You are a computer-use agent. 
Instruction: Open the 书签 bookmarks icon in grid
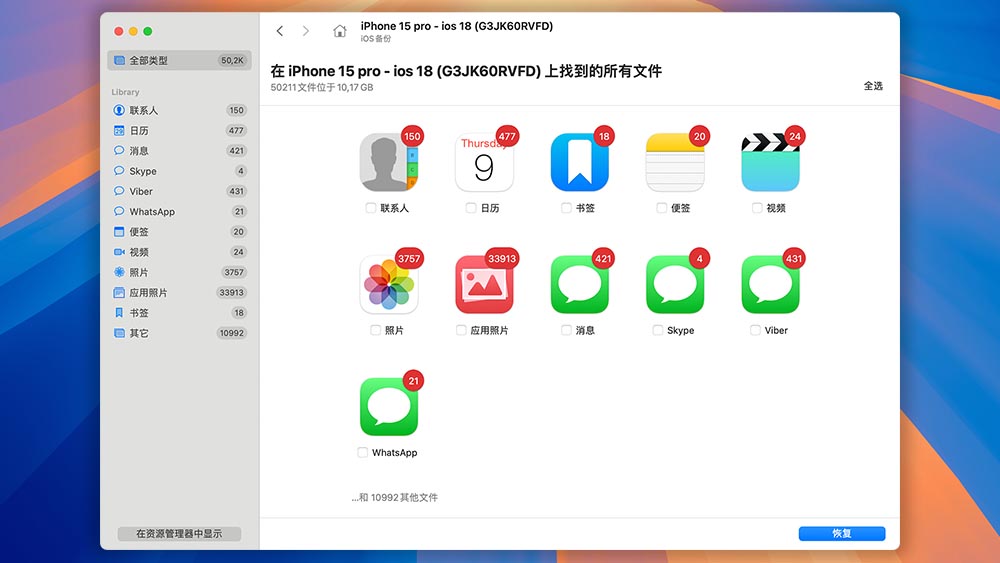click(580, 162)
